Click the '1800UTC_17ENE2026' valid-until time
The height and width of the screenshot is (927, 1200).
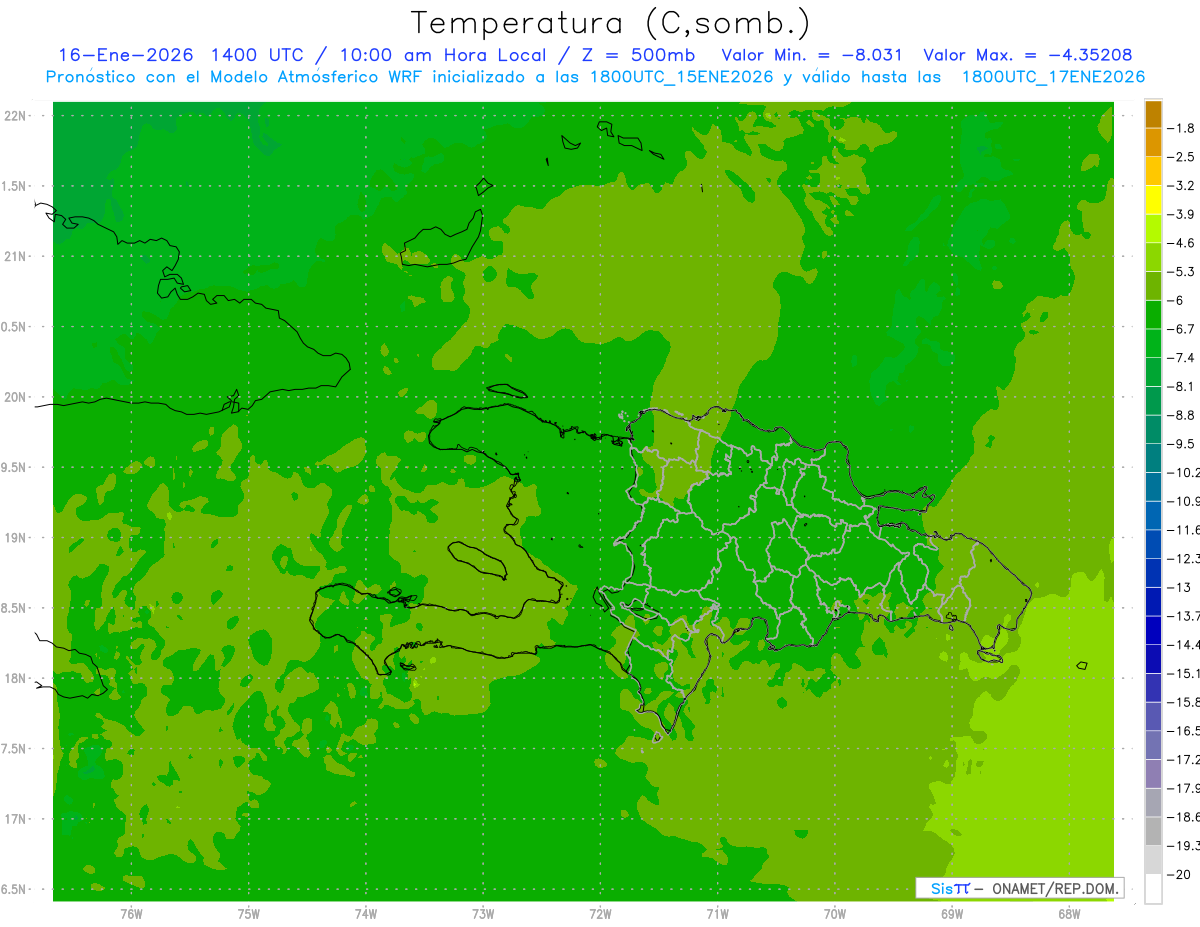coord(1053,77)
